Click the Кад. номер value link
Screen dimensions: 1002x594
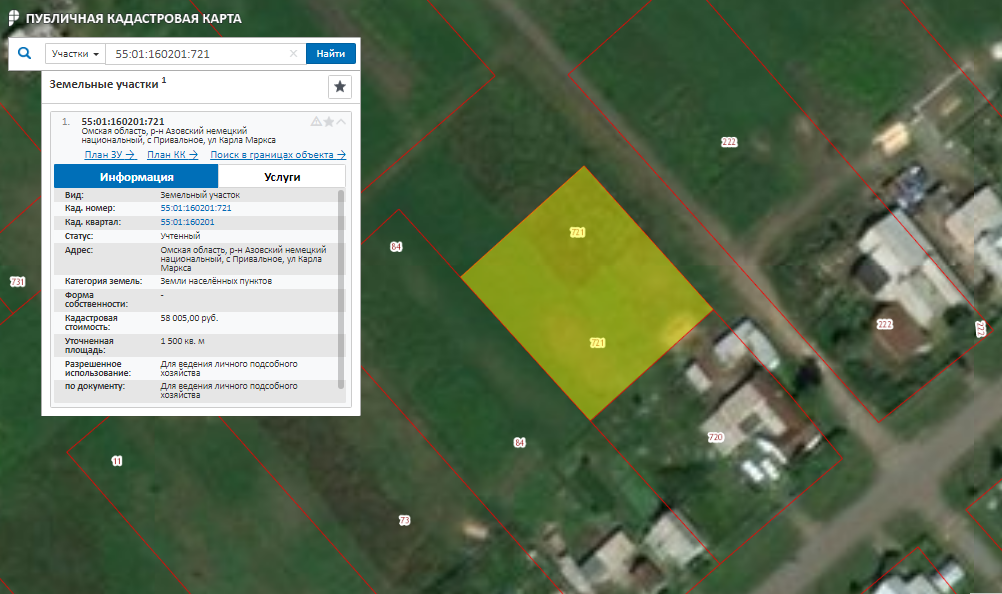point(195,208)
